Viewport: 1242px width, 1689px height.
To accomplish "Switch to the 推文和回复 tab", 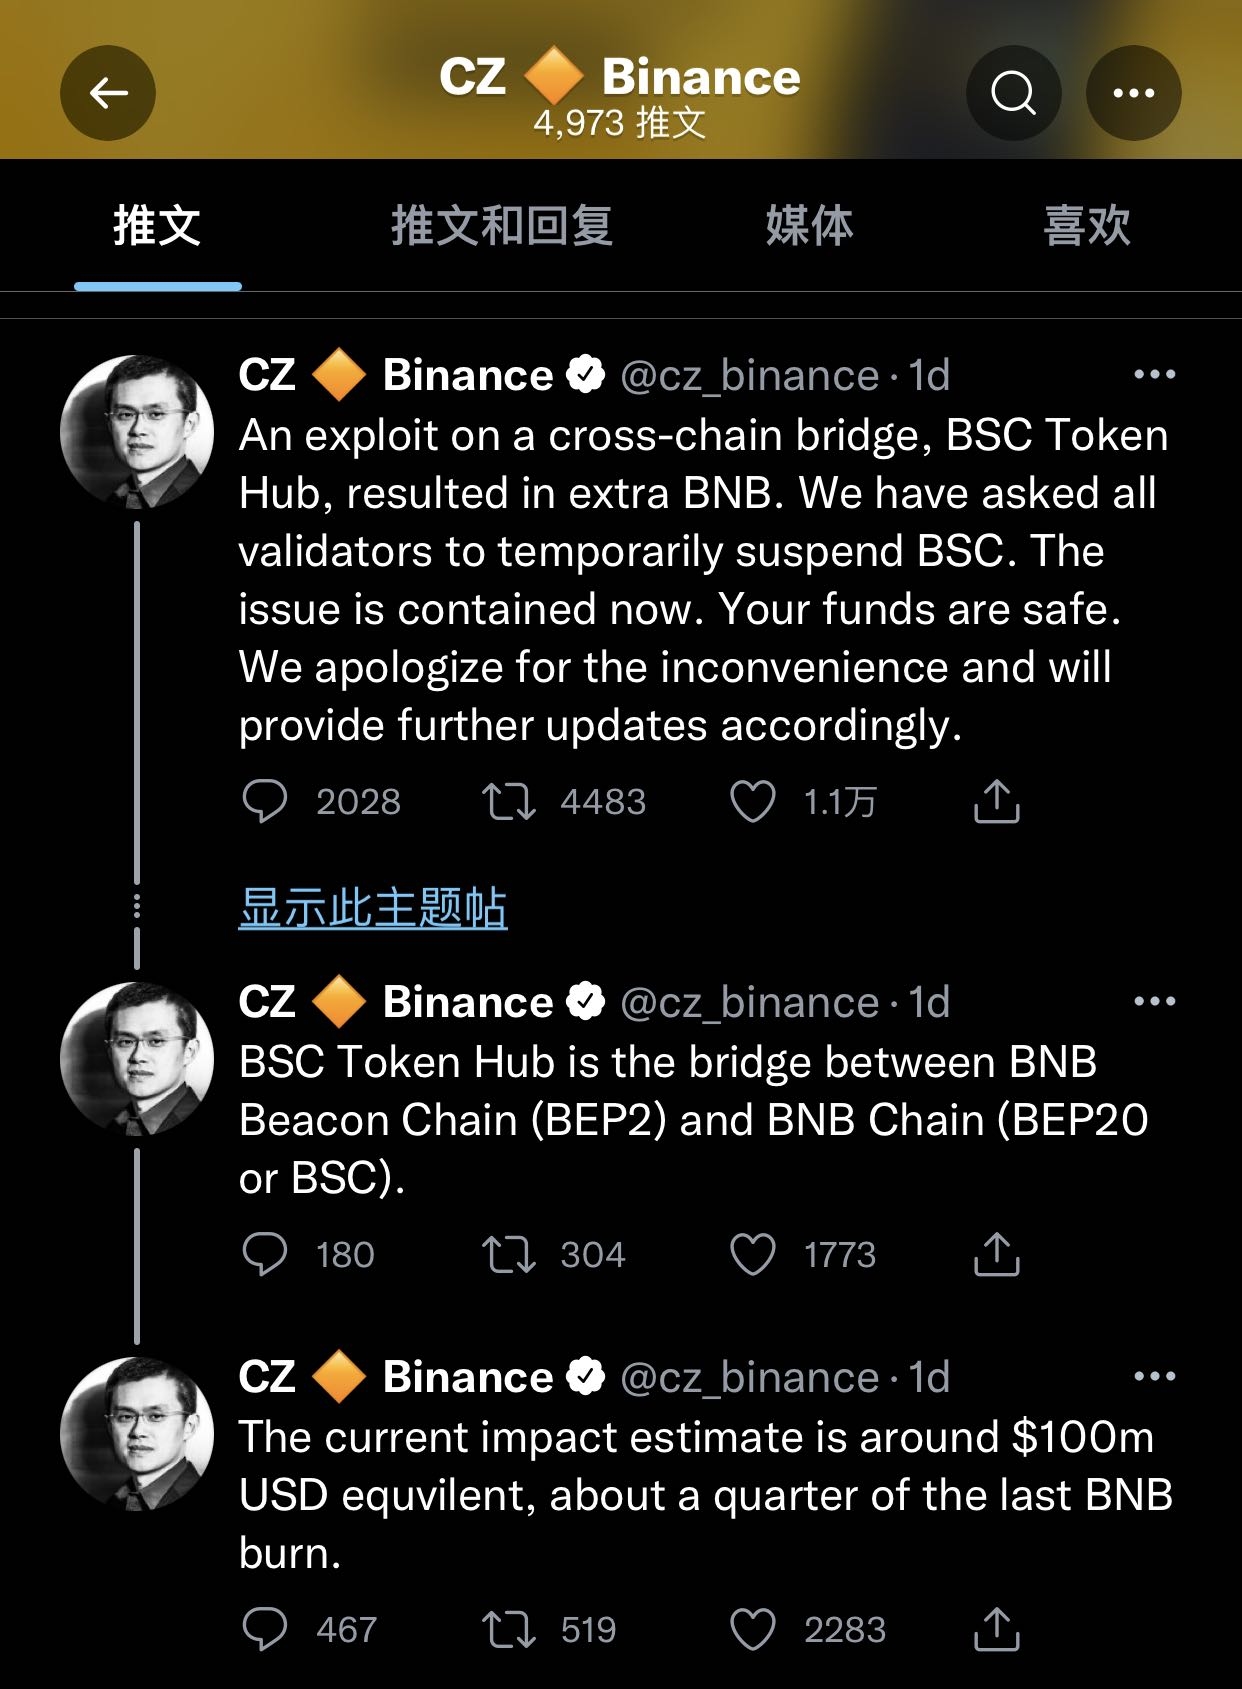I will coord(501,226).
